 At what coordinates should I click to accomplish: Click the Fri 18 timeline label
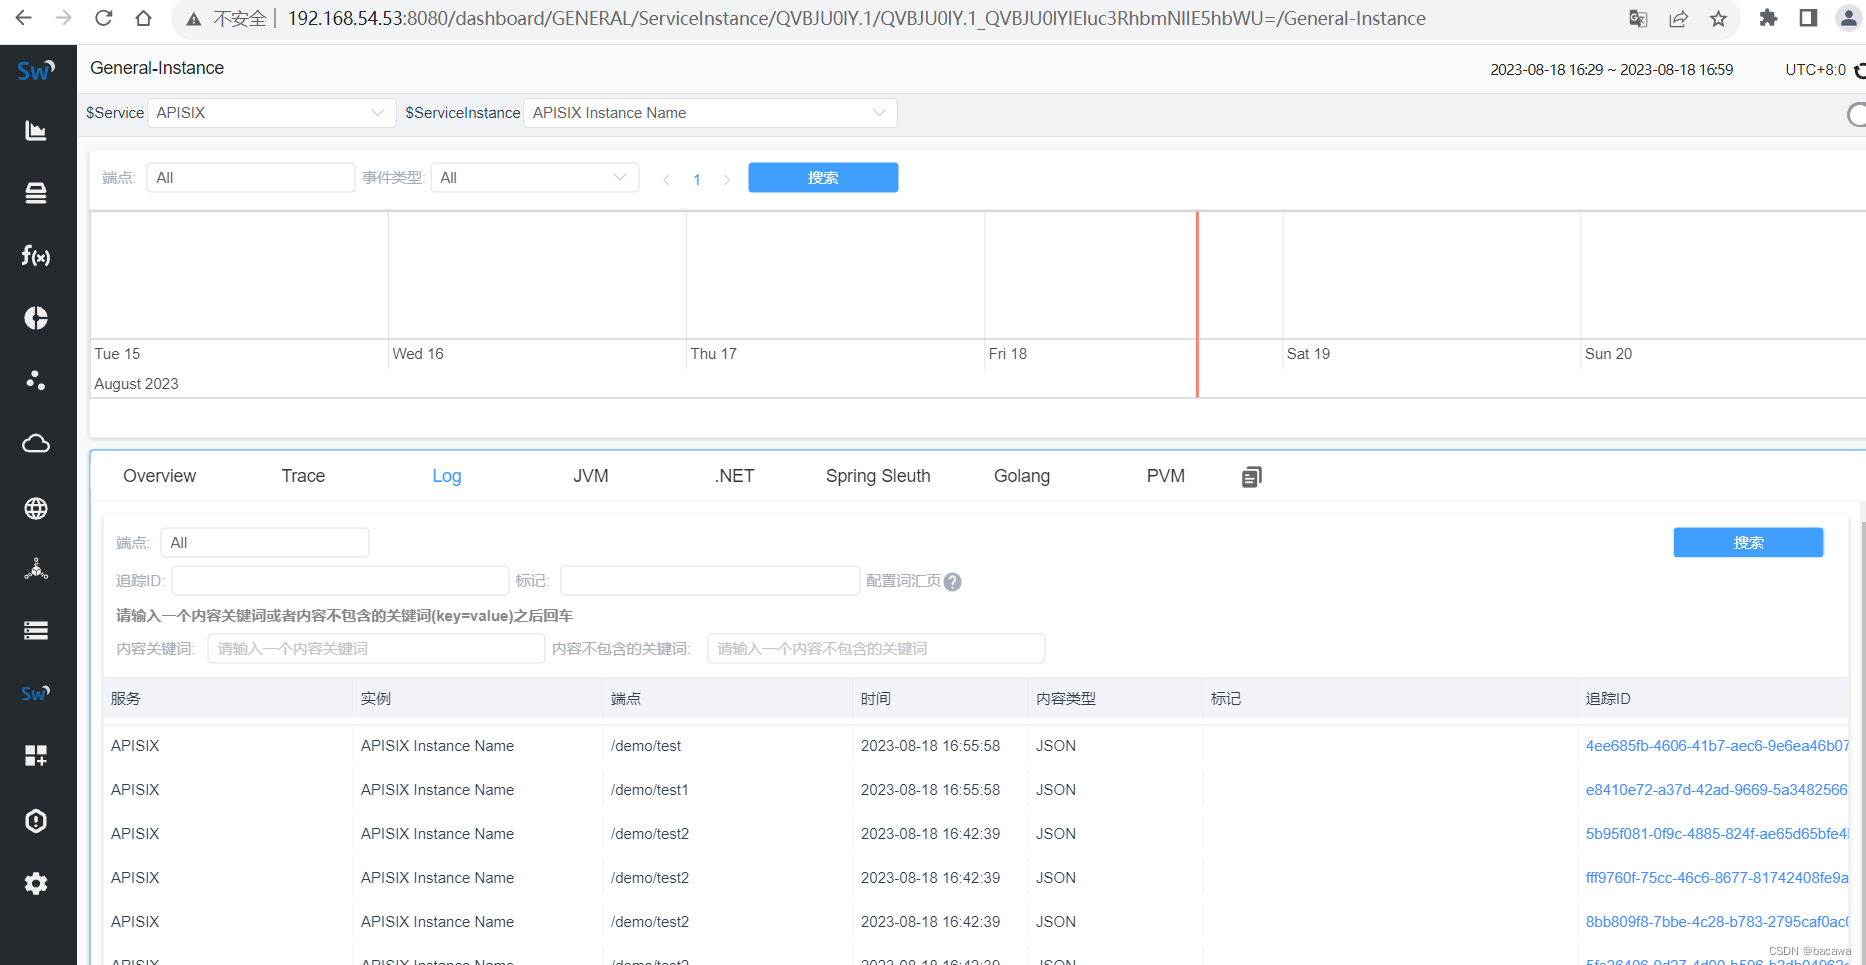pos(1008,354)
